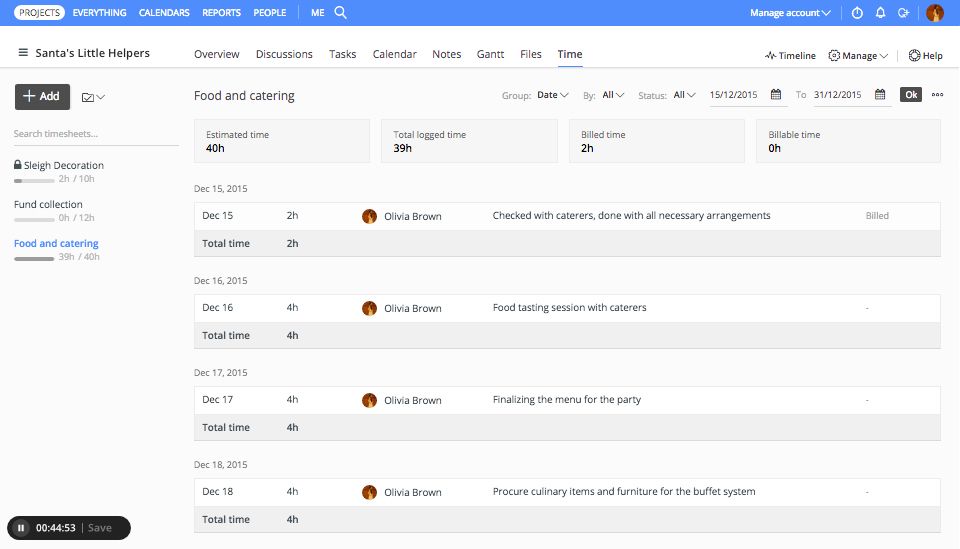Click the Search timesheets input field
This screenshot has width=960, height=549.
(95, 134)
